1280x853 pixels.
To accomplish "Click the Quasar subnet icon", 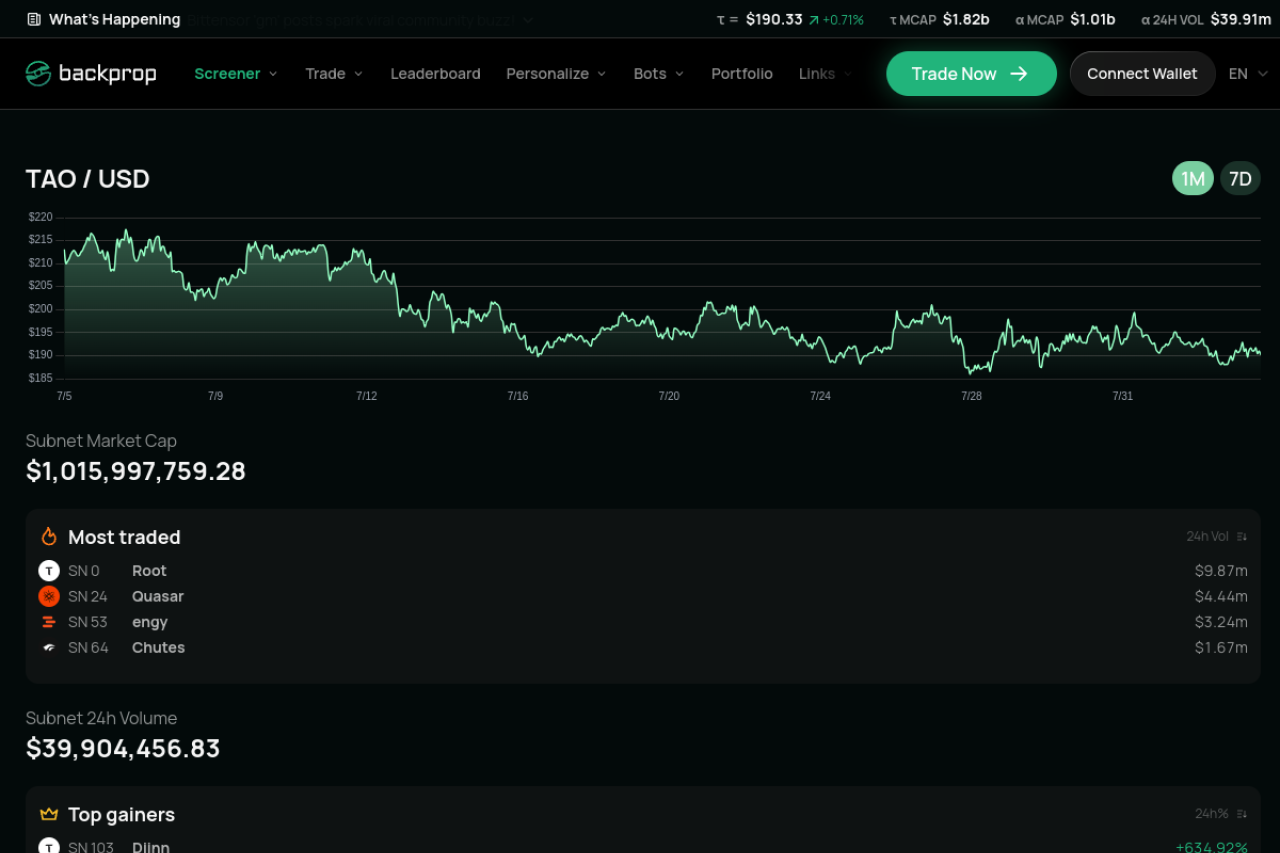I will click(49, 596).
